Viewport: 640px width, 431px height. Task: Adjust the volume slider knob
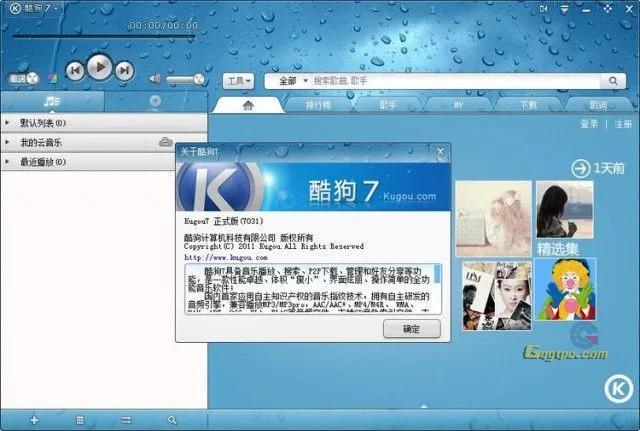tap(199, 79)
